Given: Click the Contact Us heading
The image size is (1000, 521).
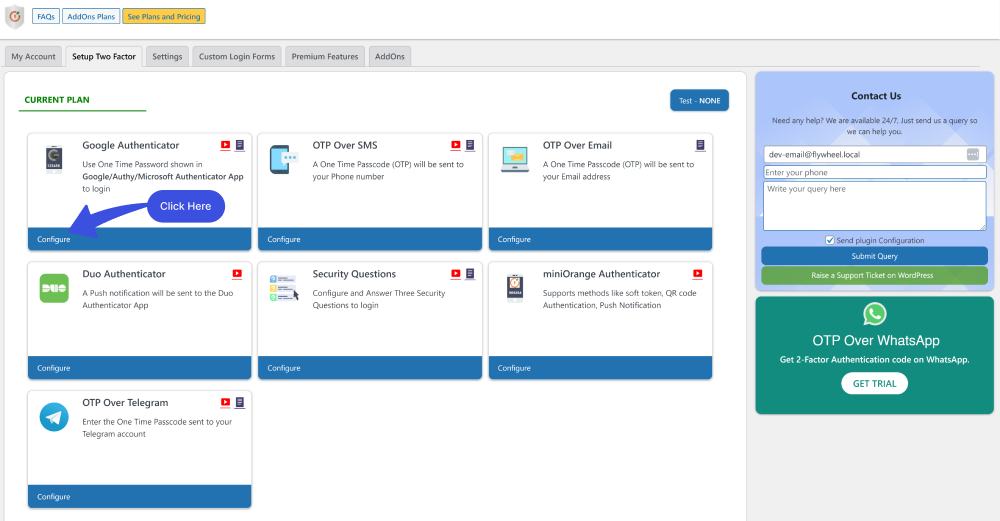Looking at the screenshot, I should pyautogui.click(x=876, y=96).
